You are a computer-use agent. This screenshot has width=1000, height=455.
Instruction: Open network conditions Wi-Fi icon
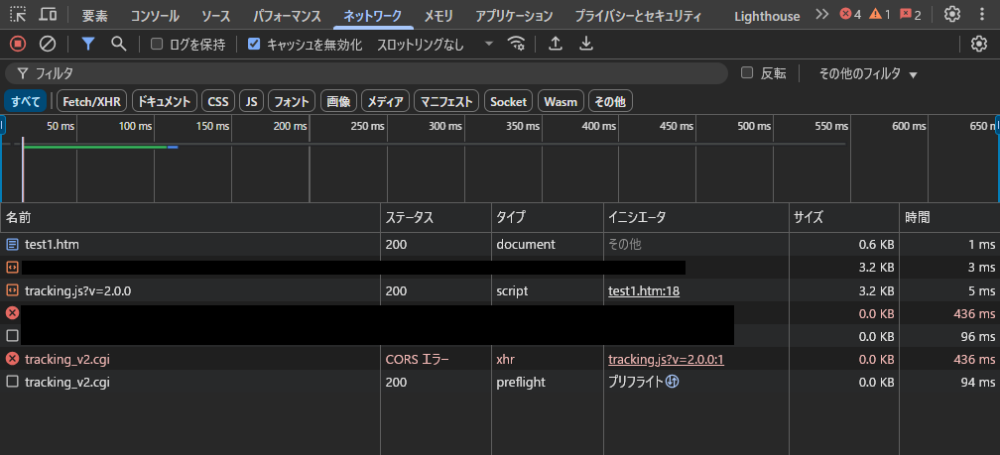pos(516,44)
